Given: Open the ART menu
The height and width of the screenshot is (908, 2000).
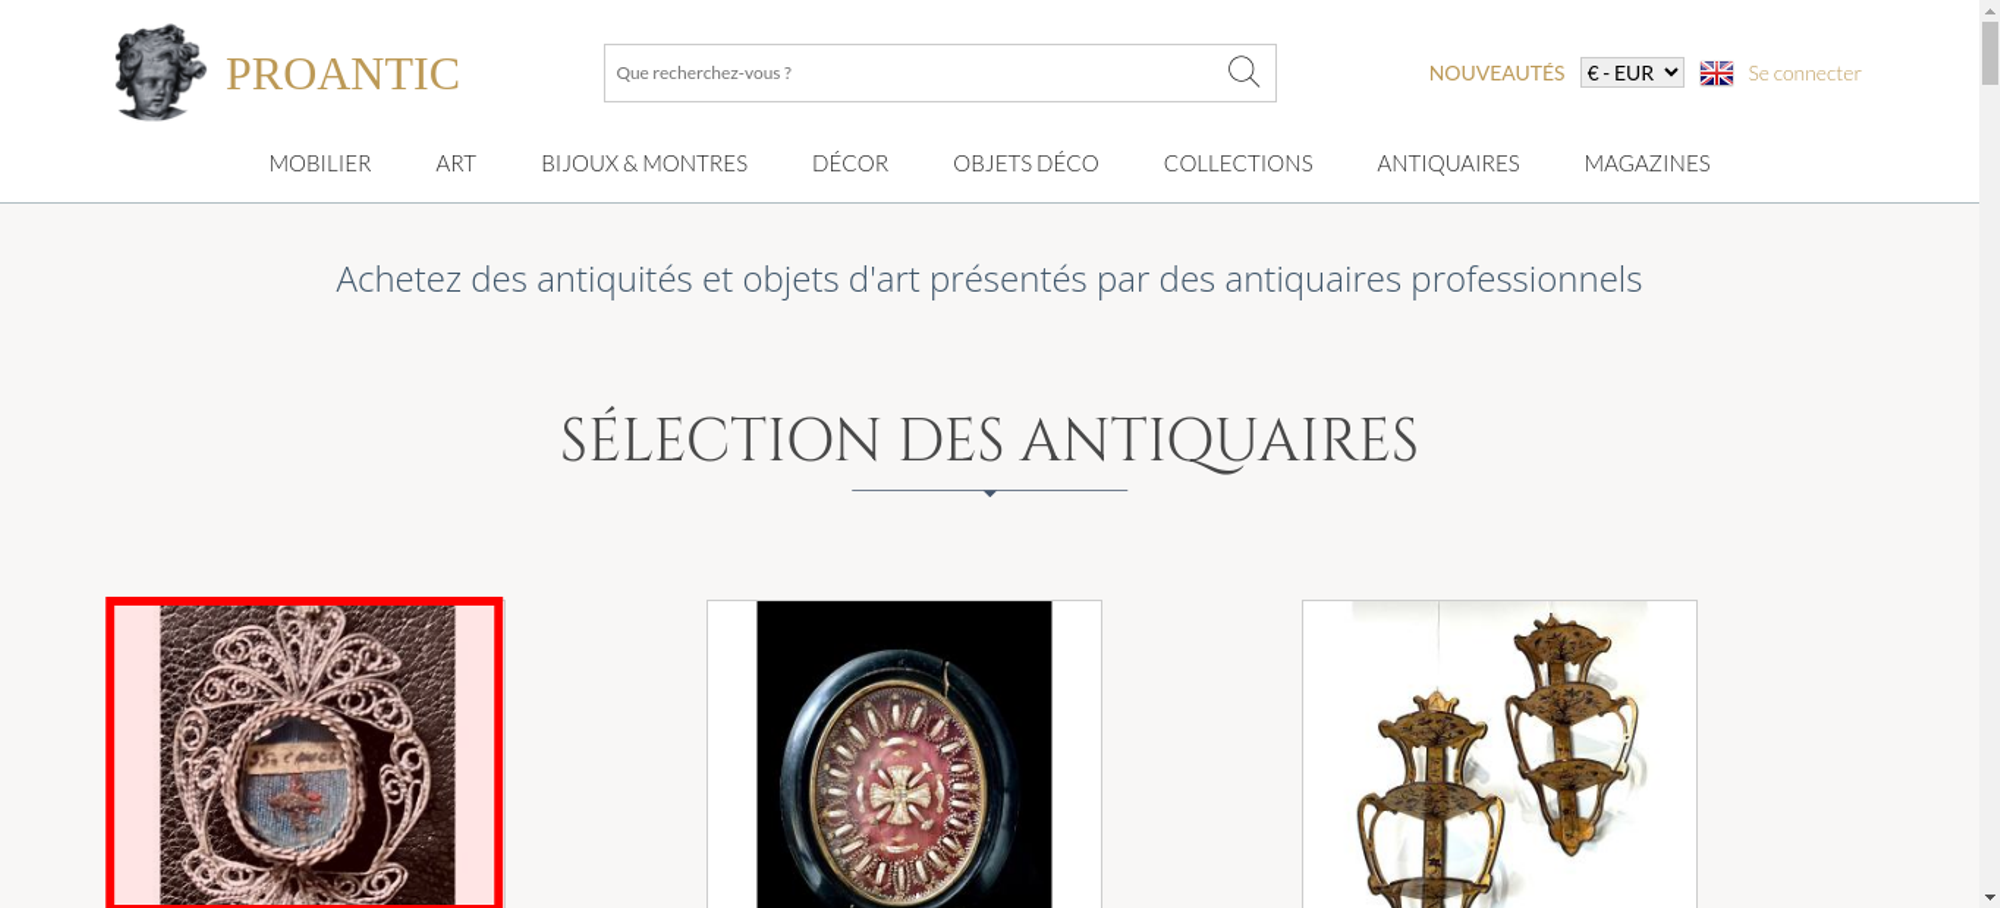Looking at the screenshot, I should click(x=456, y=163).
